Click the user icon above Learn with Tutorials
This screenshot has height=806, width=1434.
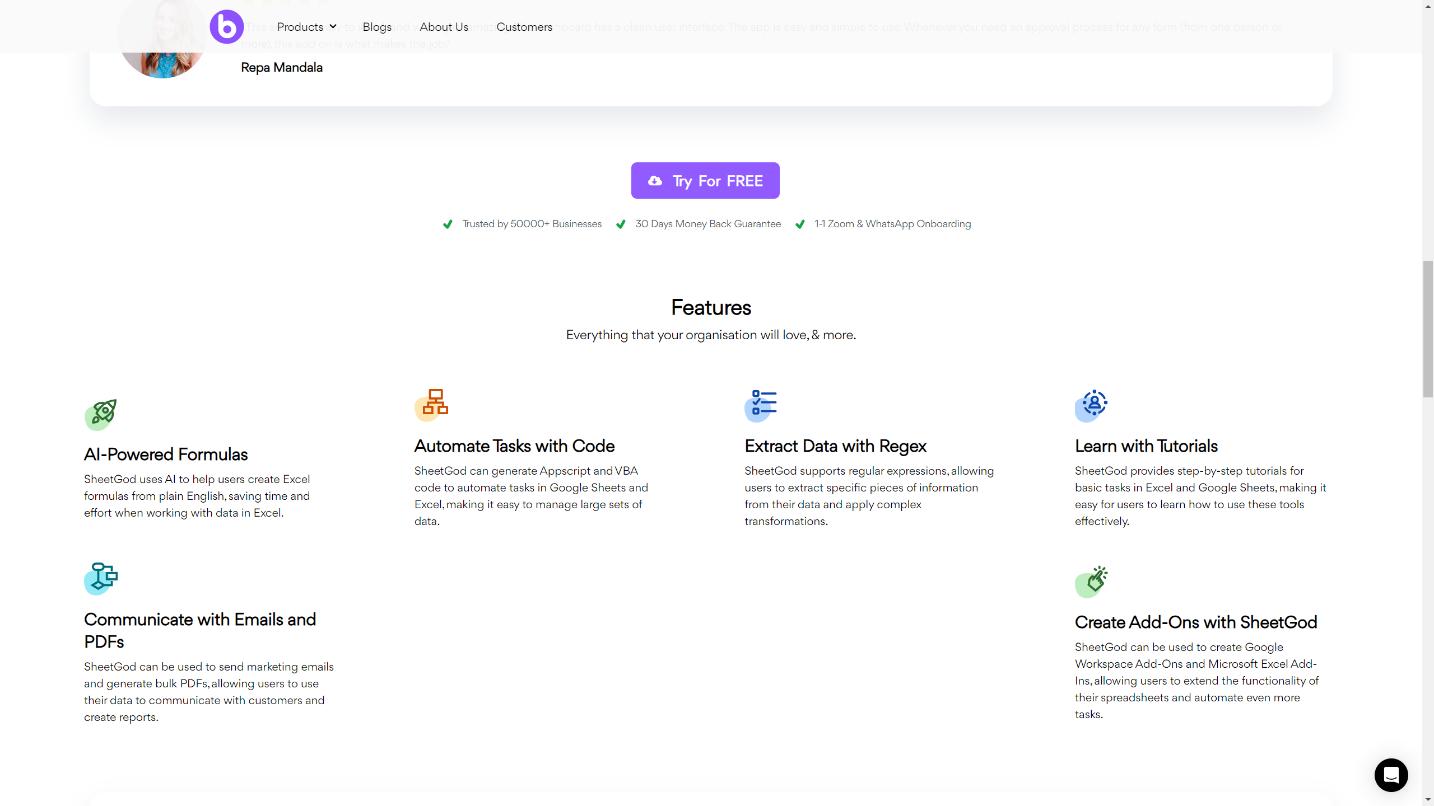1091,405
